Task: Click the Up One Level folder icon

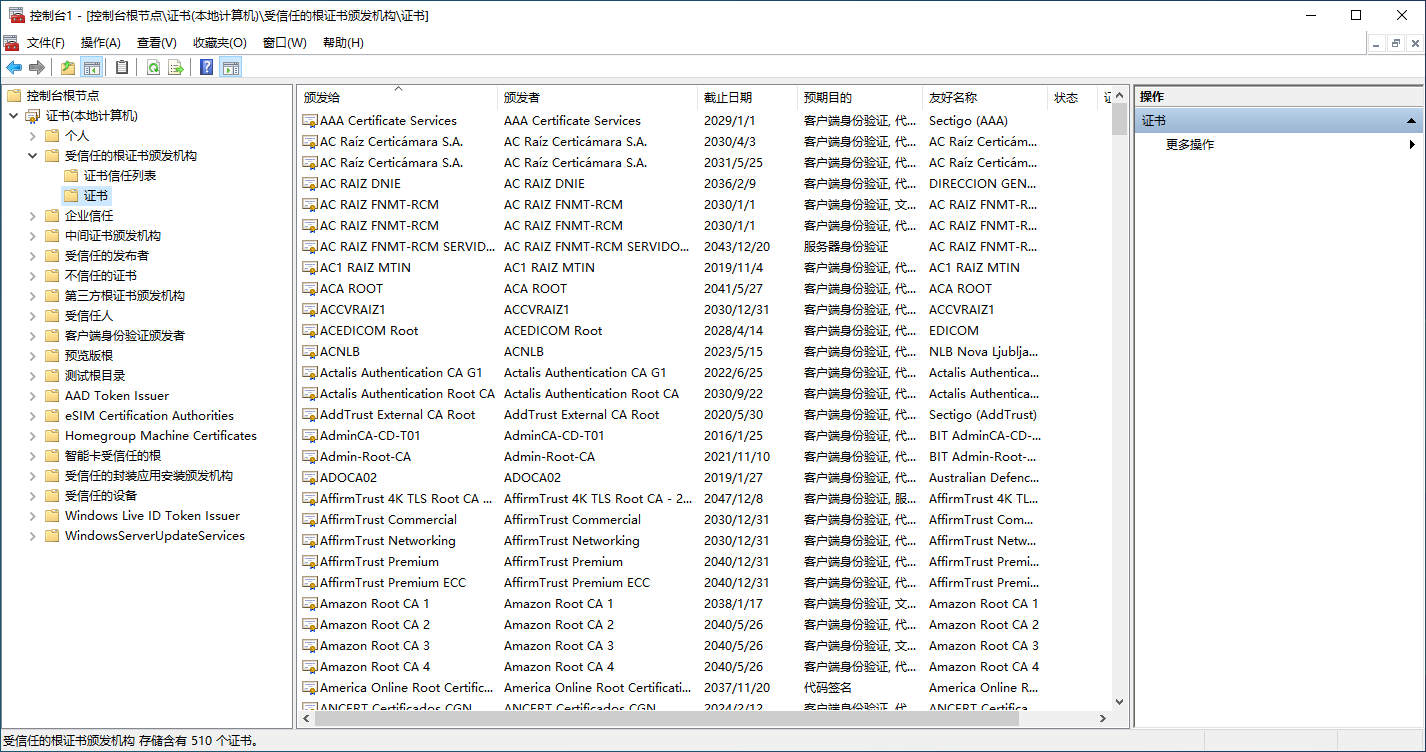Action: pyautogui.click(x=68, y=67)
